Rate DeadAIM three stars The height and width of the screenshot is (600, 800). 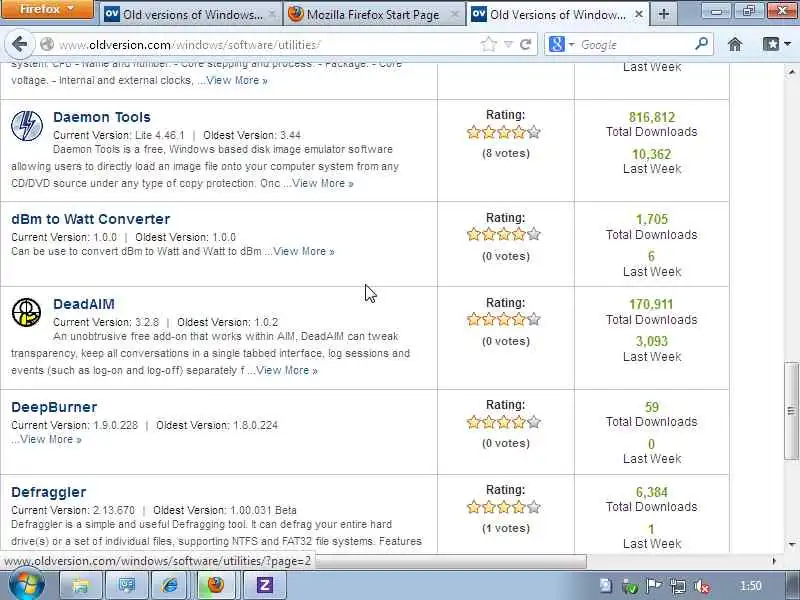pos(504,319)
